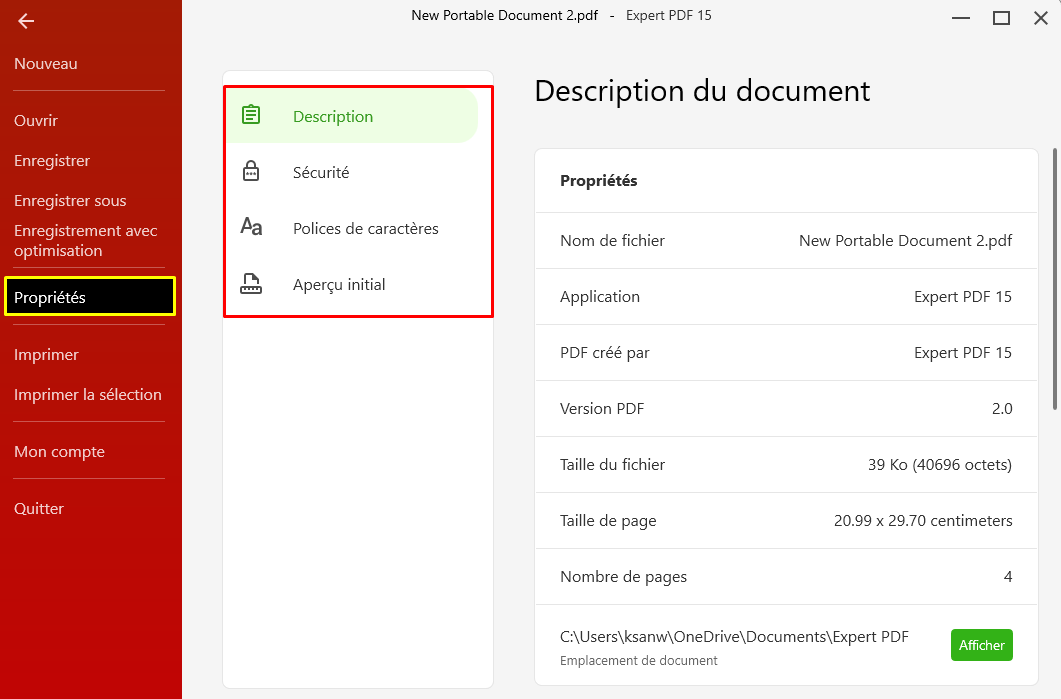This screenshot has height=699, width=1061.
Task: Select Nouveau in the sidebar
Action: [45, 64]
